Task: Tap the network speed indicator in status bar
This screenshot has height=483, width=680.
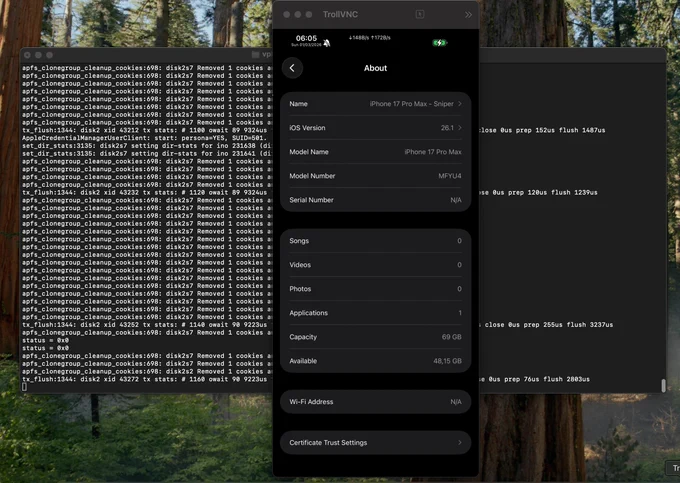Action: pos(369,38)
